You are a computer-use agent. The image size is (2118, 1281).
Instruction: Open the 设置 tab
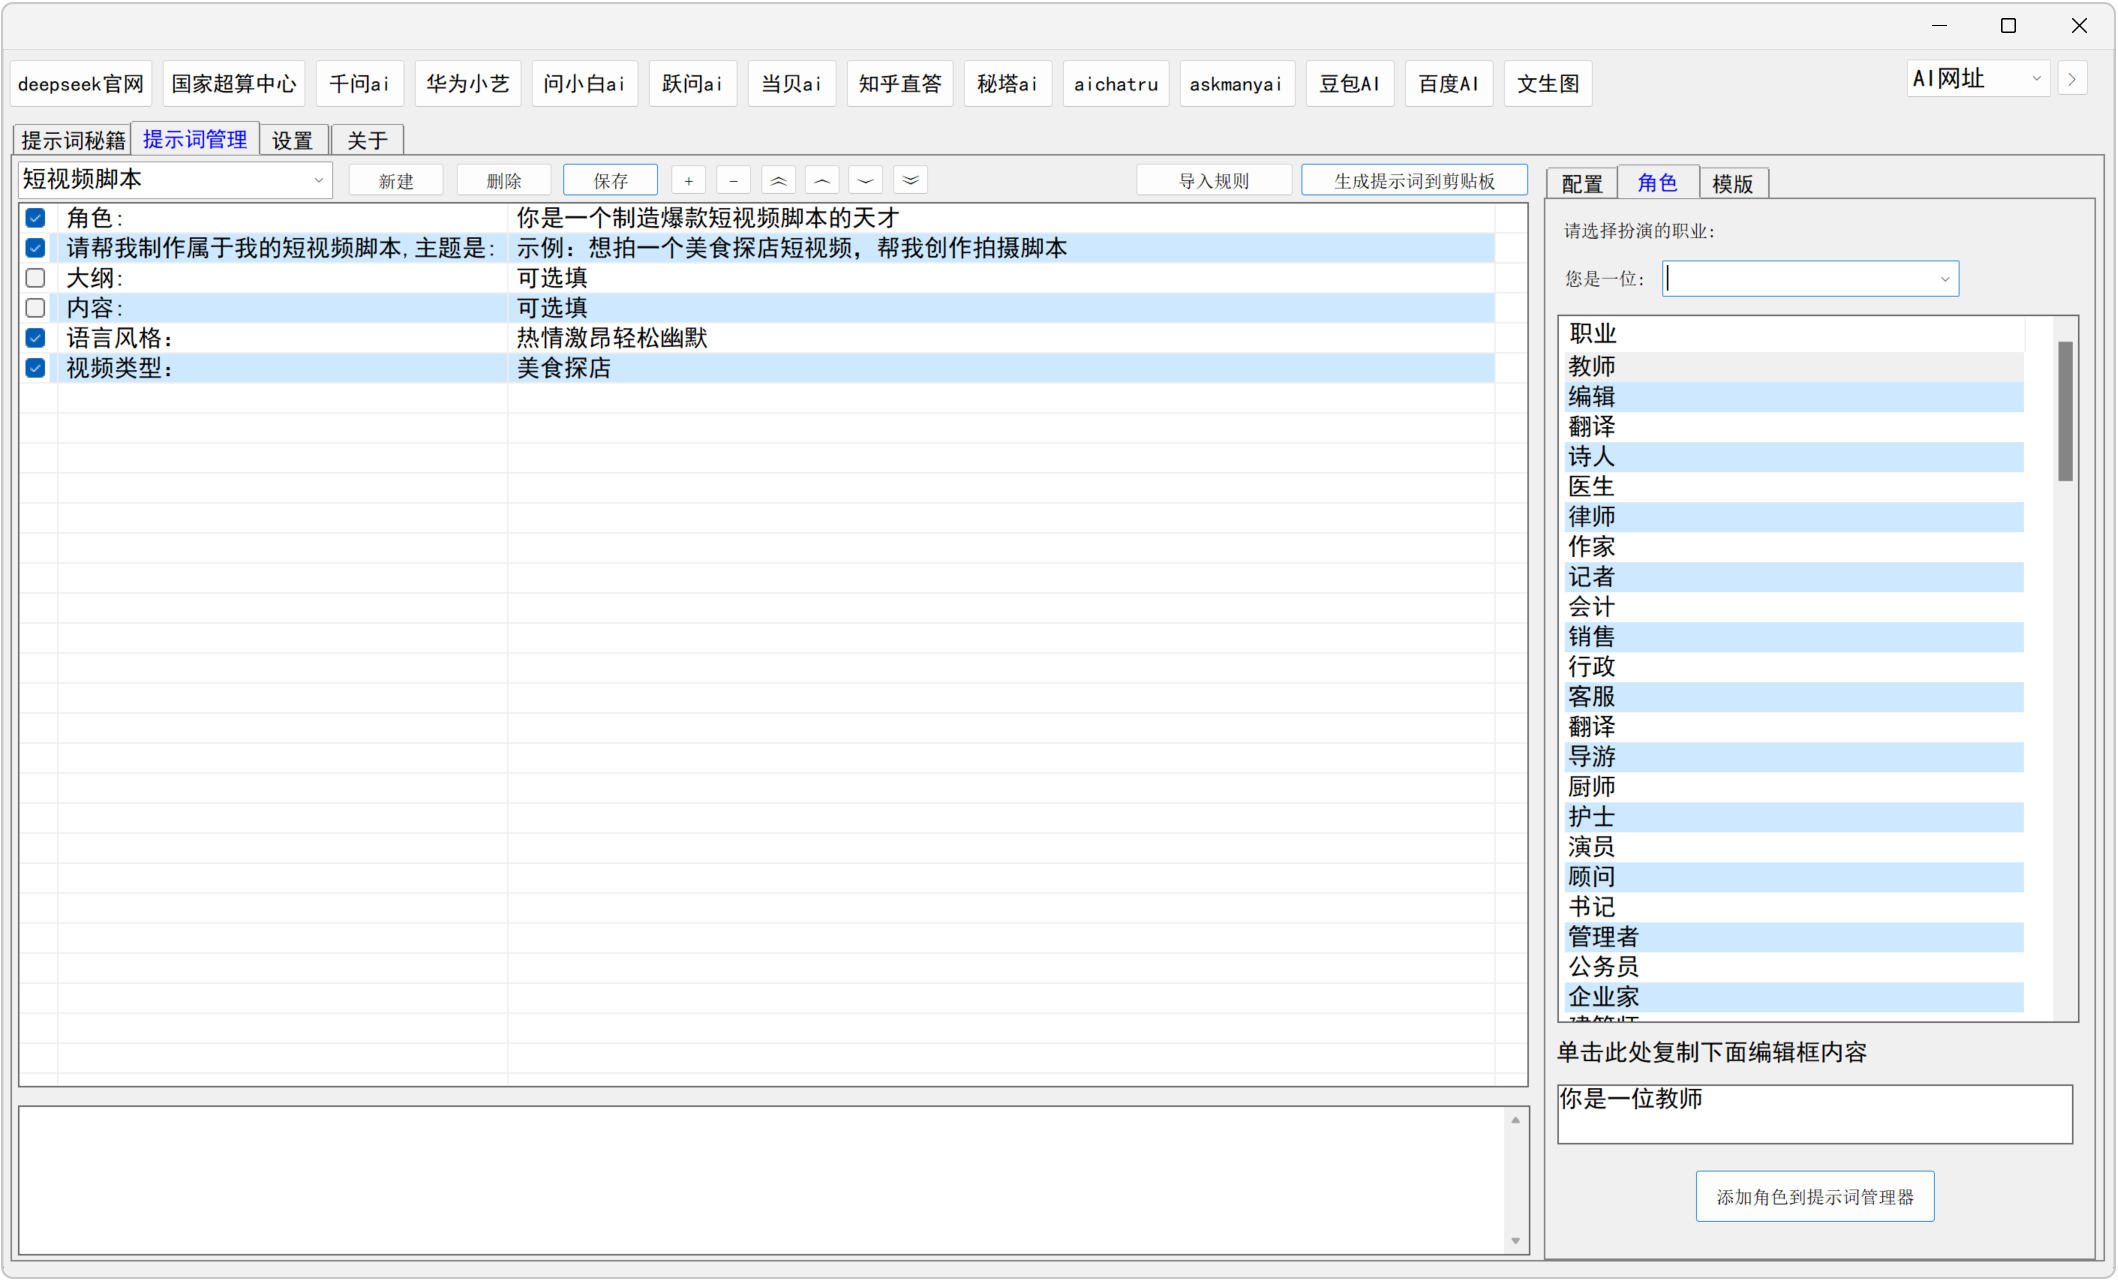coord(293,140)
